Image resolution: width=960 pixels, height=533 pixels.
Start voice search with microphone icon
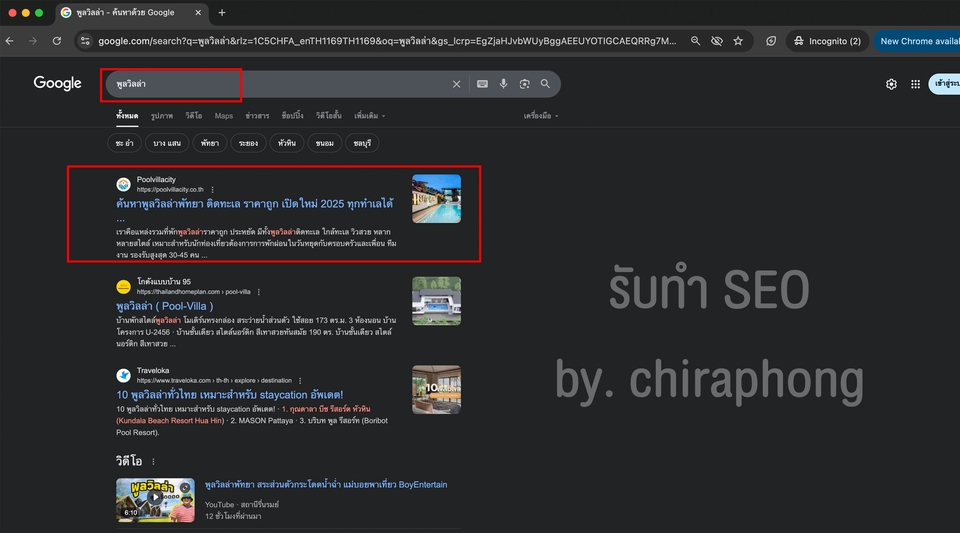[503, 84]
